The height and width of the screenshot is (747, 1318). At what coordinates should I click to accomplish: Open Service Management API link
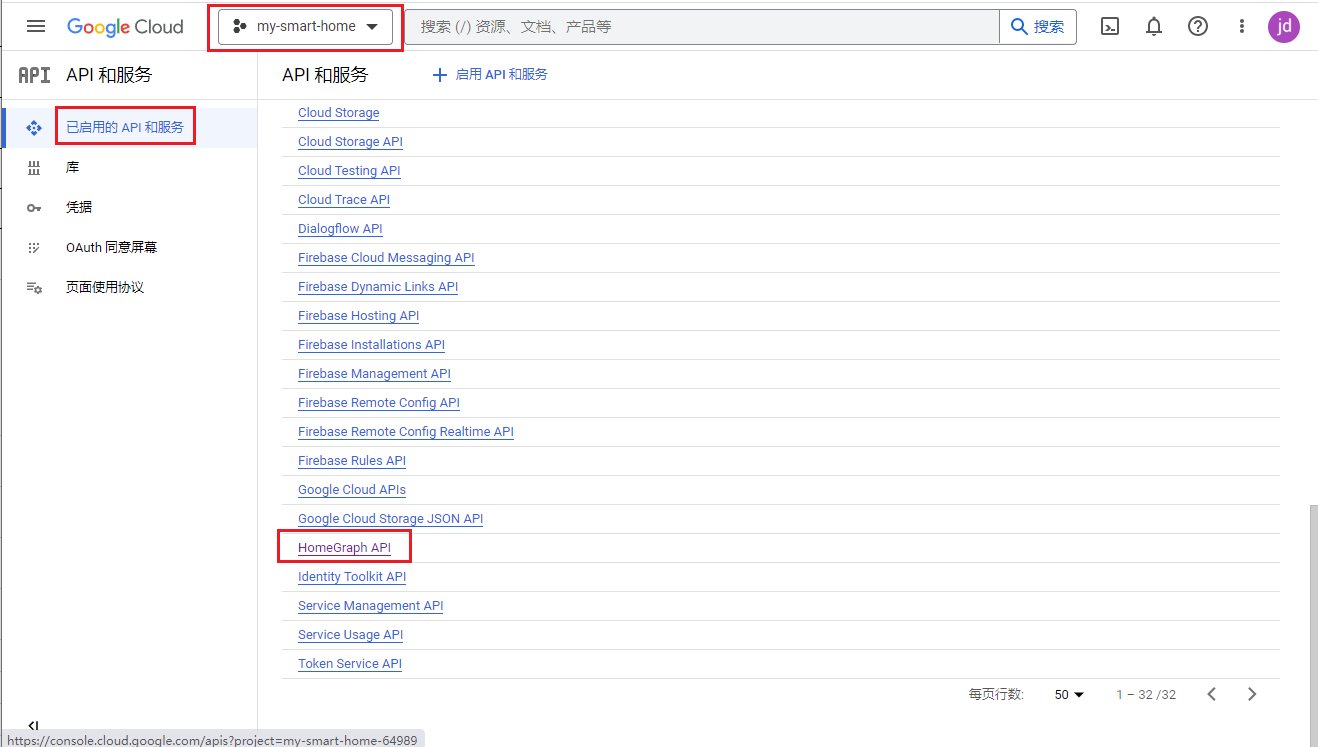tap(370, 606)
